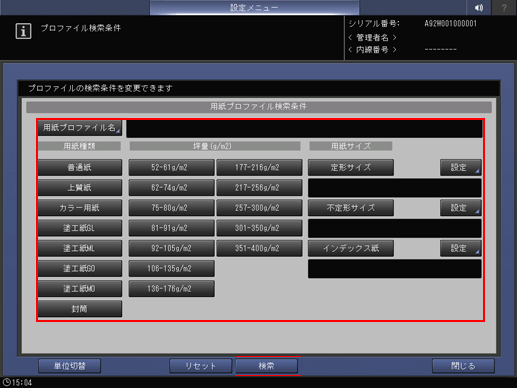Open the 用紙プロファイル名 entry button
Screen dimensions: 517x388
(x=80, y=128)
